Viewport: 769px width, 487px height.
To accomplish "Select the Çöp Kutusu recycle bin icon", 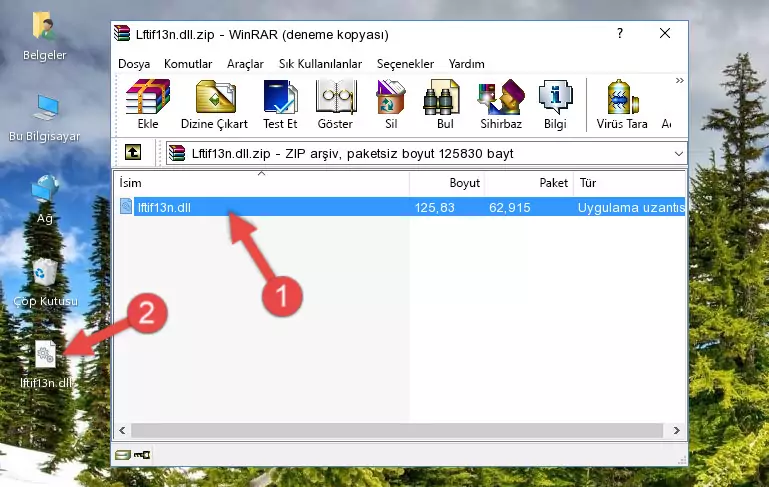I will (45, 282).
